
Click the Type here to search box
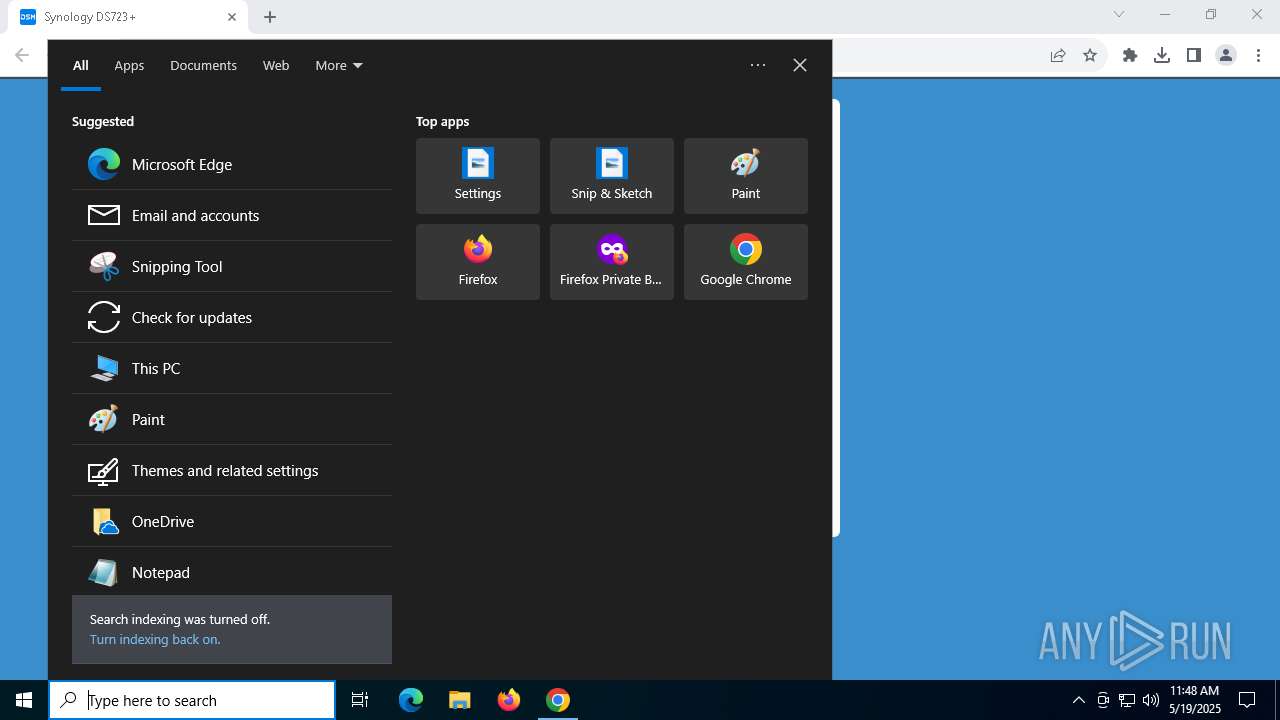click(x=192, y=700)
